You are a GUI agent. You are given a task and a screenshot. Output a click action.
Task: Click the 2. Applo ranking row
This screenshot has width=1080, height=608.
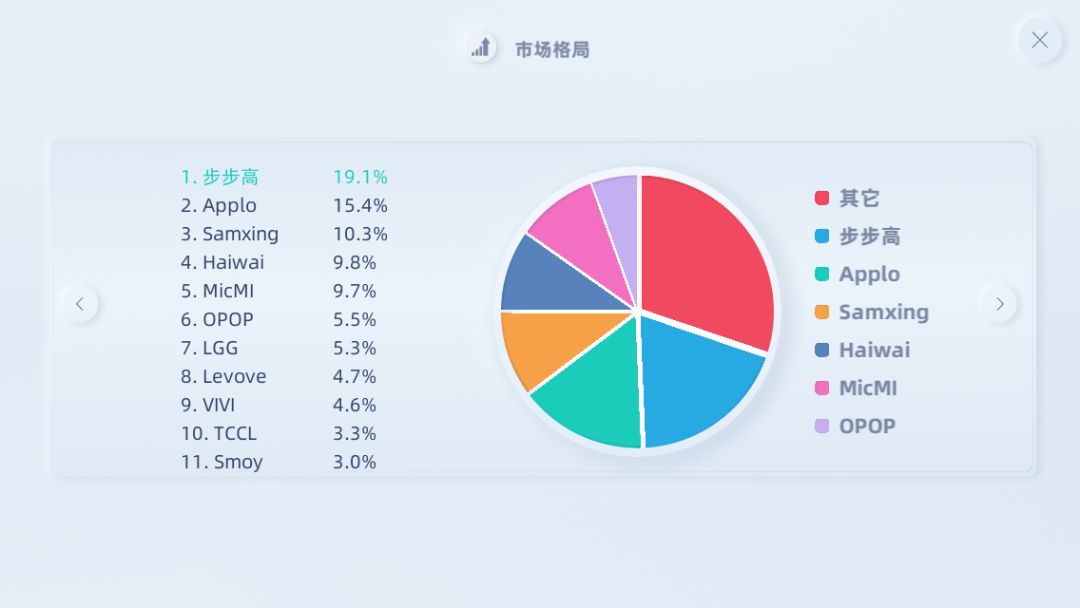[x=284, y=205]
